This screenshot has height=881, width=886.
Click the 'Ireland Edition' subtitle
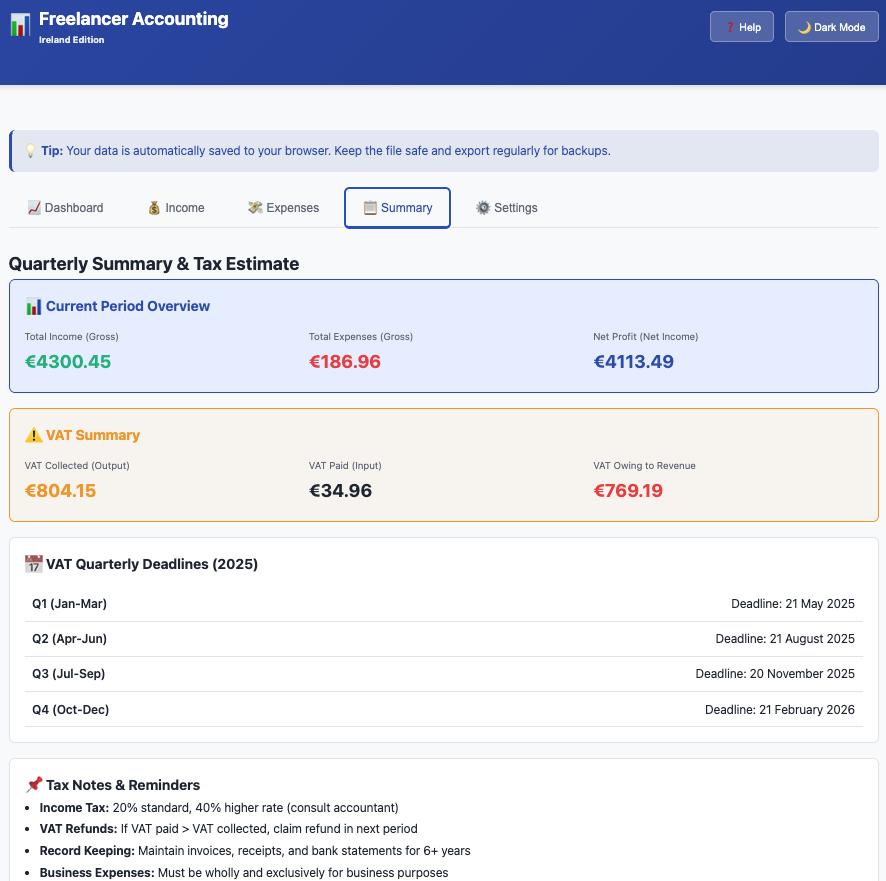pos(71,40)
